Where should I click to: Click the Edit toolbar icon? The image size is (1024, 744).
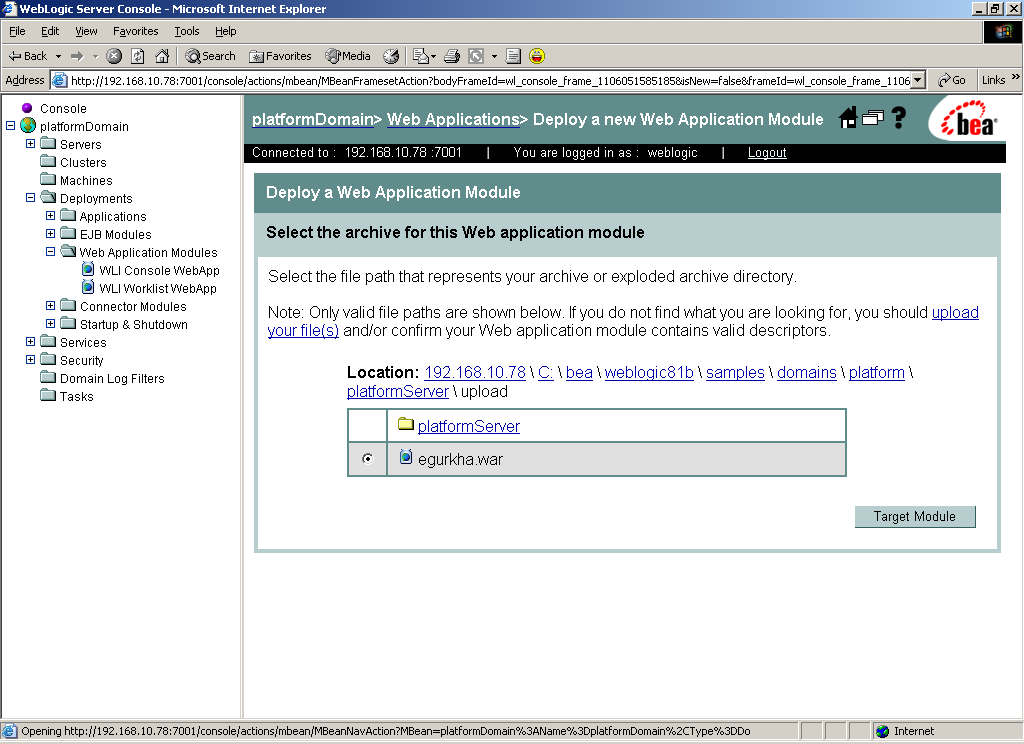pyautogui.click(x=476, y=56)
